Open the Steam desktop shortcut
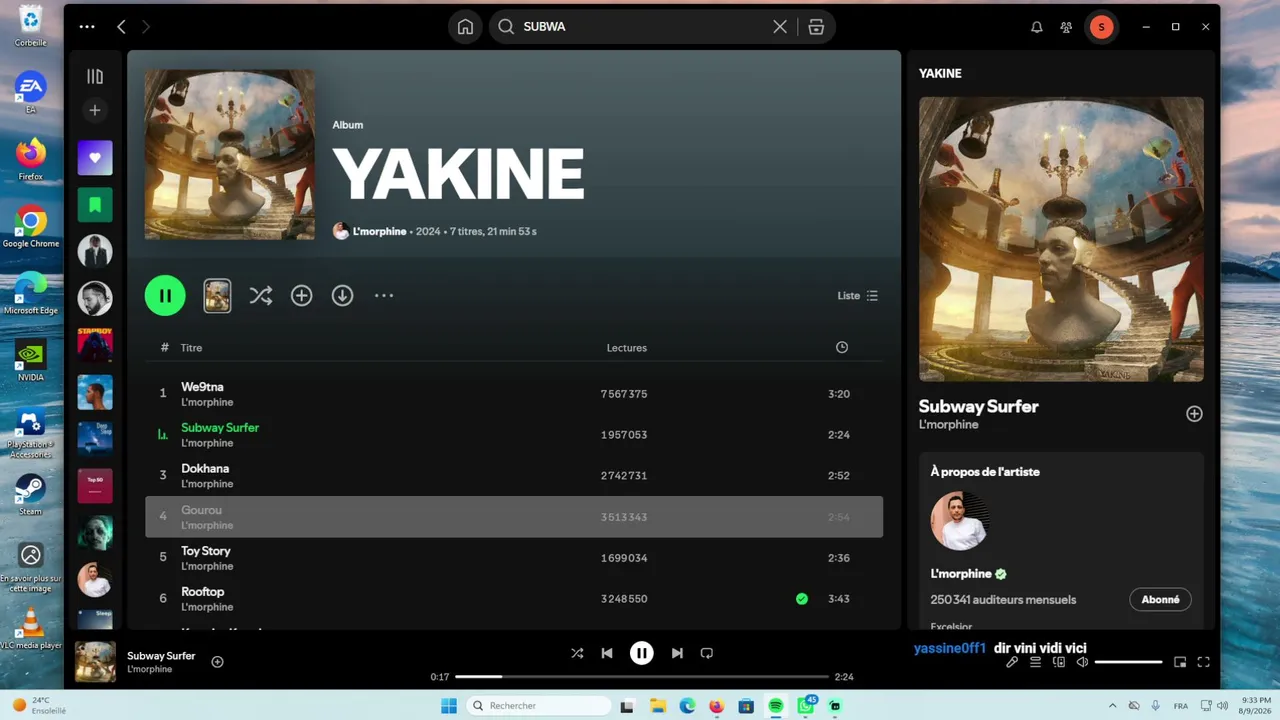Viewport: 1280px width, 720px height. click(x=31, y=494)
